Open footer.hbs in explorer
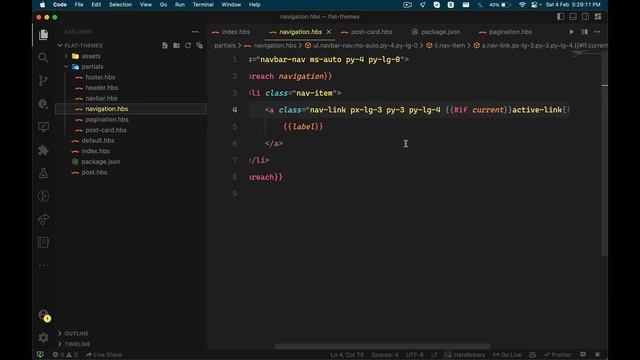640x360 pixels. (x=100, y=77)
